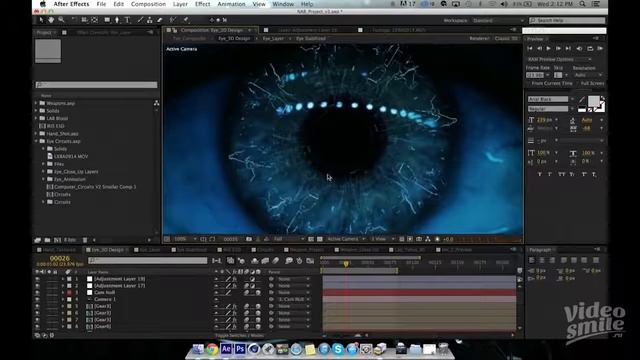This screenshot has width=640, height=360.
Task: Select the Rectangle shape tool
Action: point(107,20)
